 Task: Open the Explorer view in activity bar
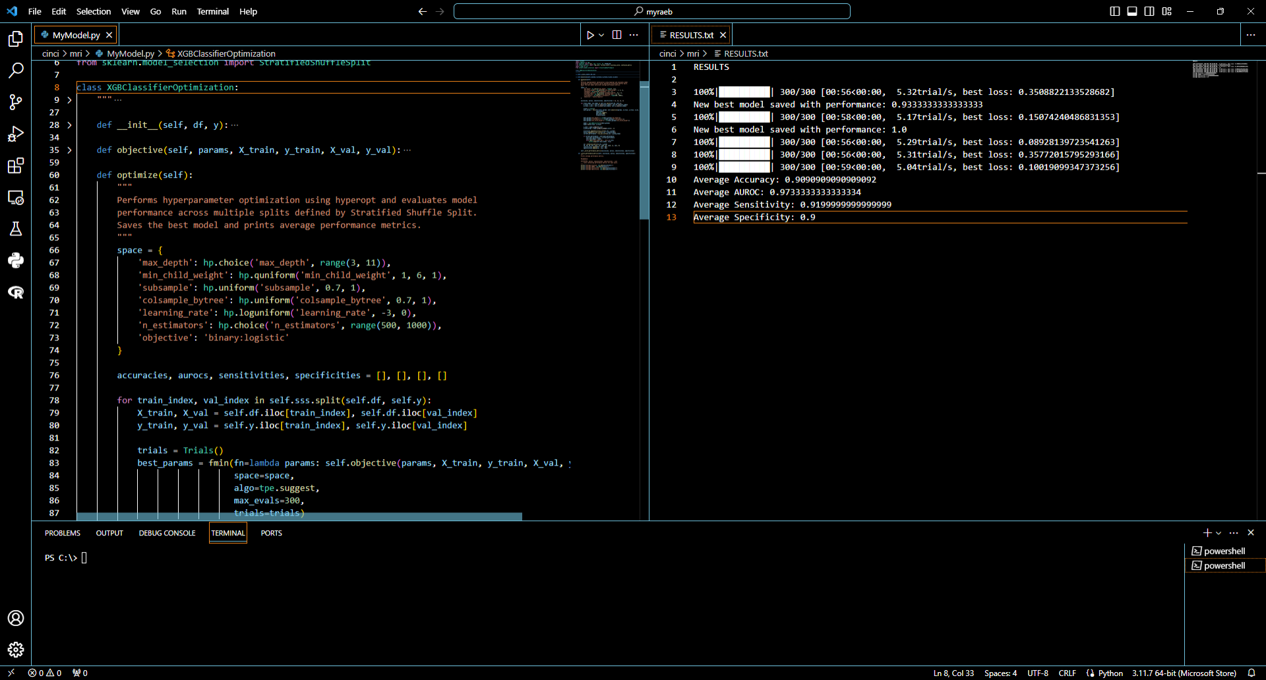point(16,39)
